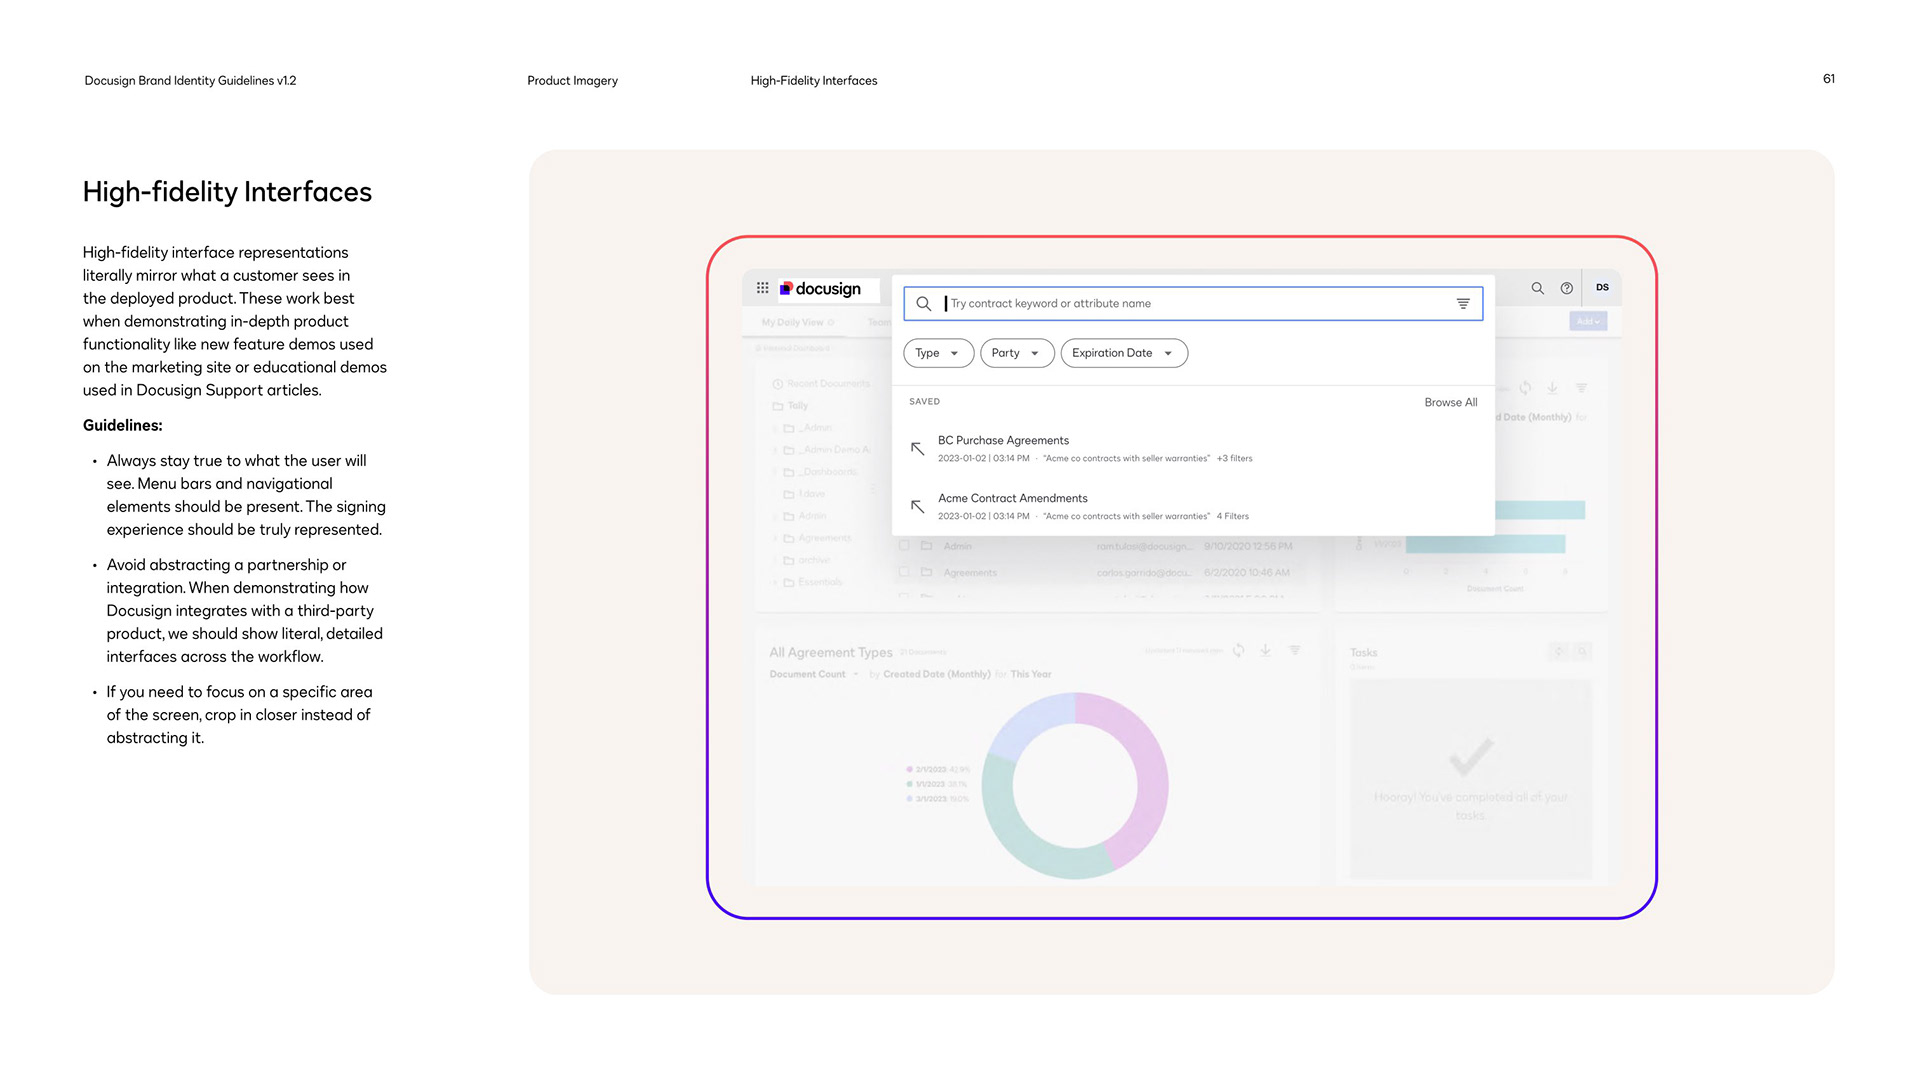The image size is (1920, 1080).
Task: Click the top-right header search magnifier icon
Action: pos(1537,288)
